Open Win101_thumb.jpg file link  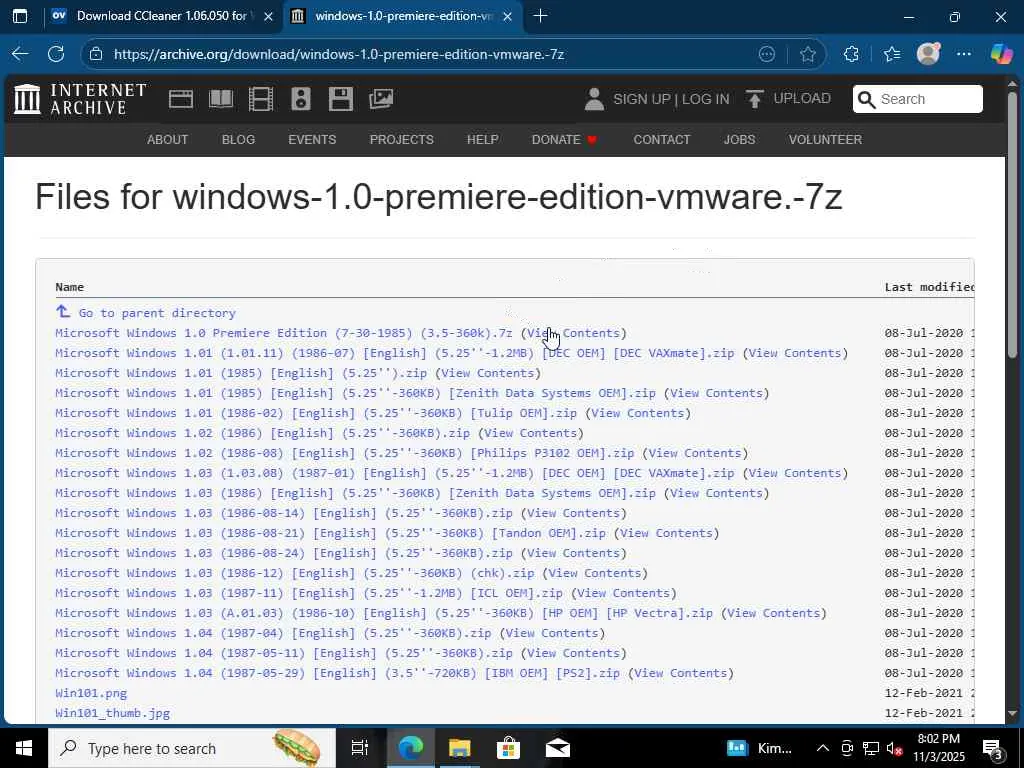[112, 713]
